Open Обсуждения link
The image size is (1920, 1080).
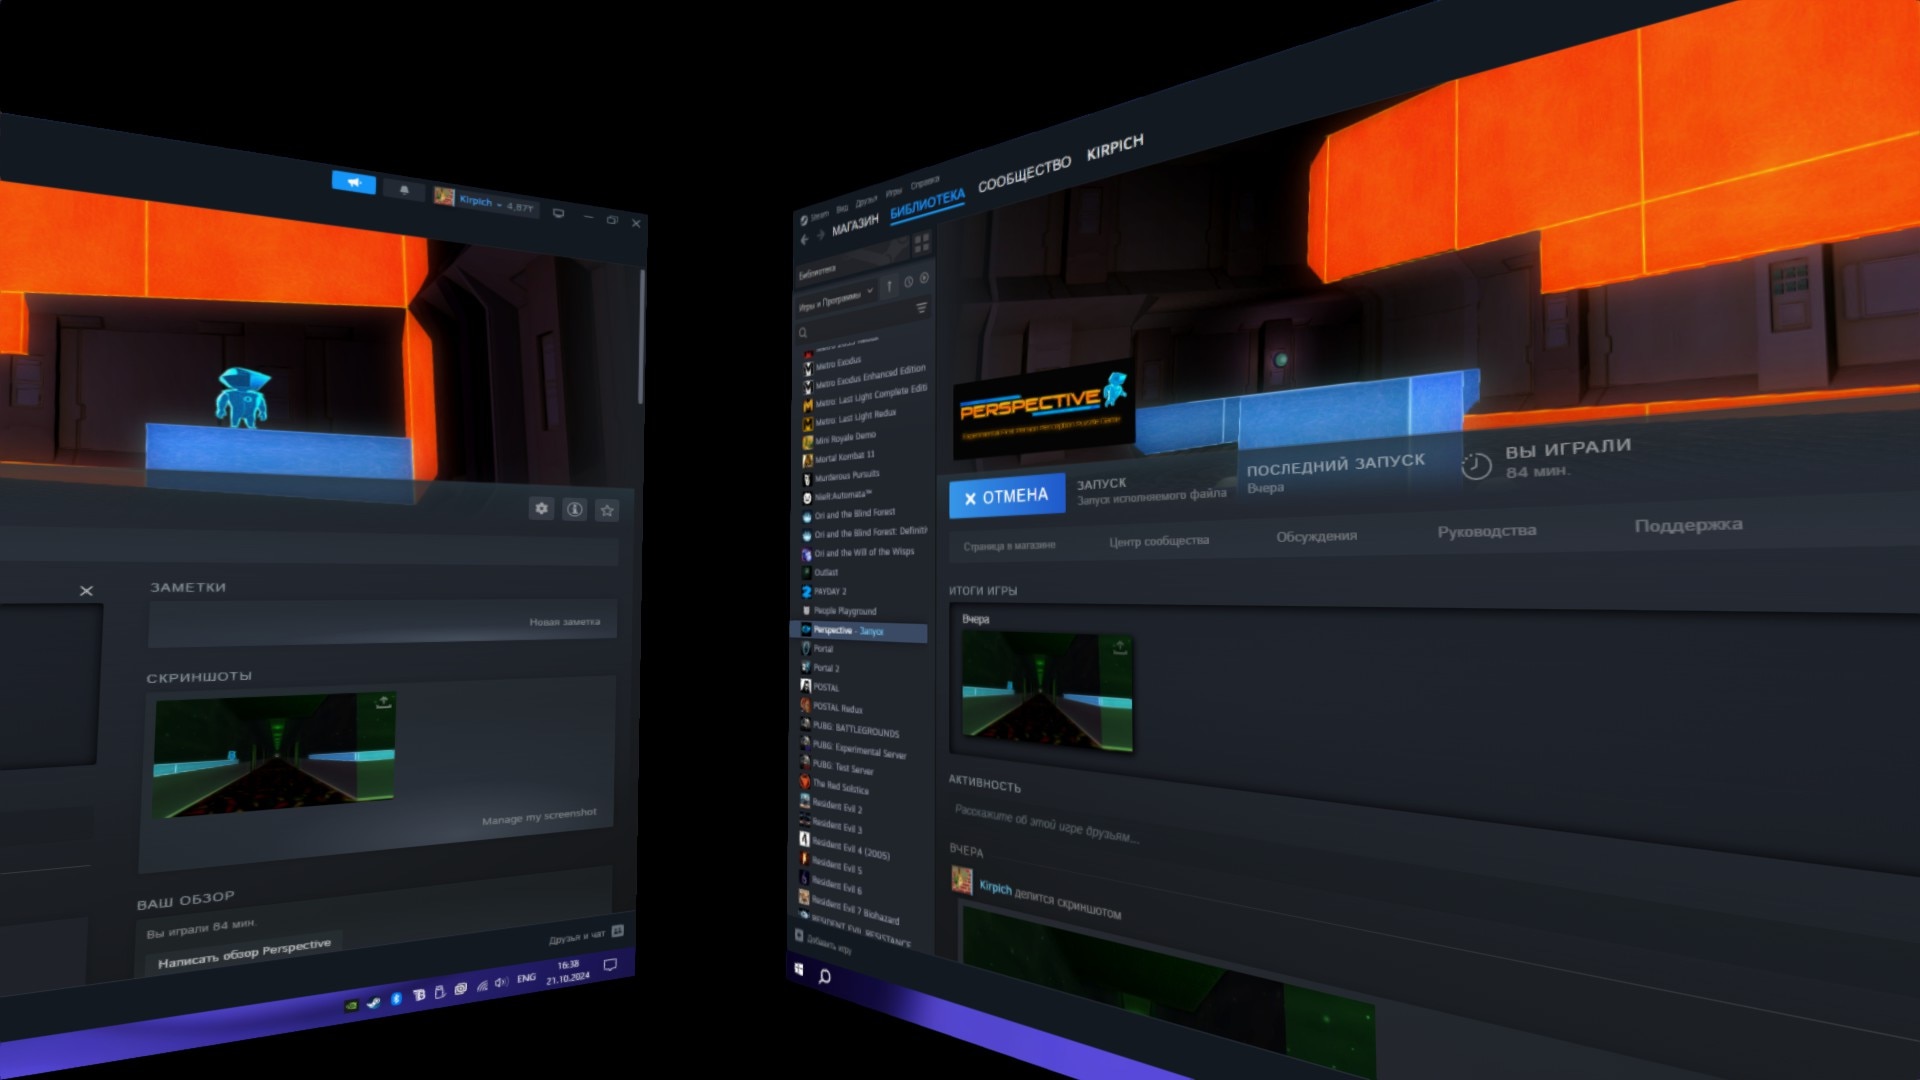point(1317,536)
